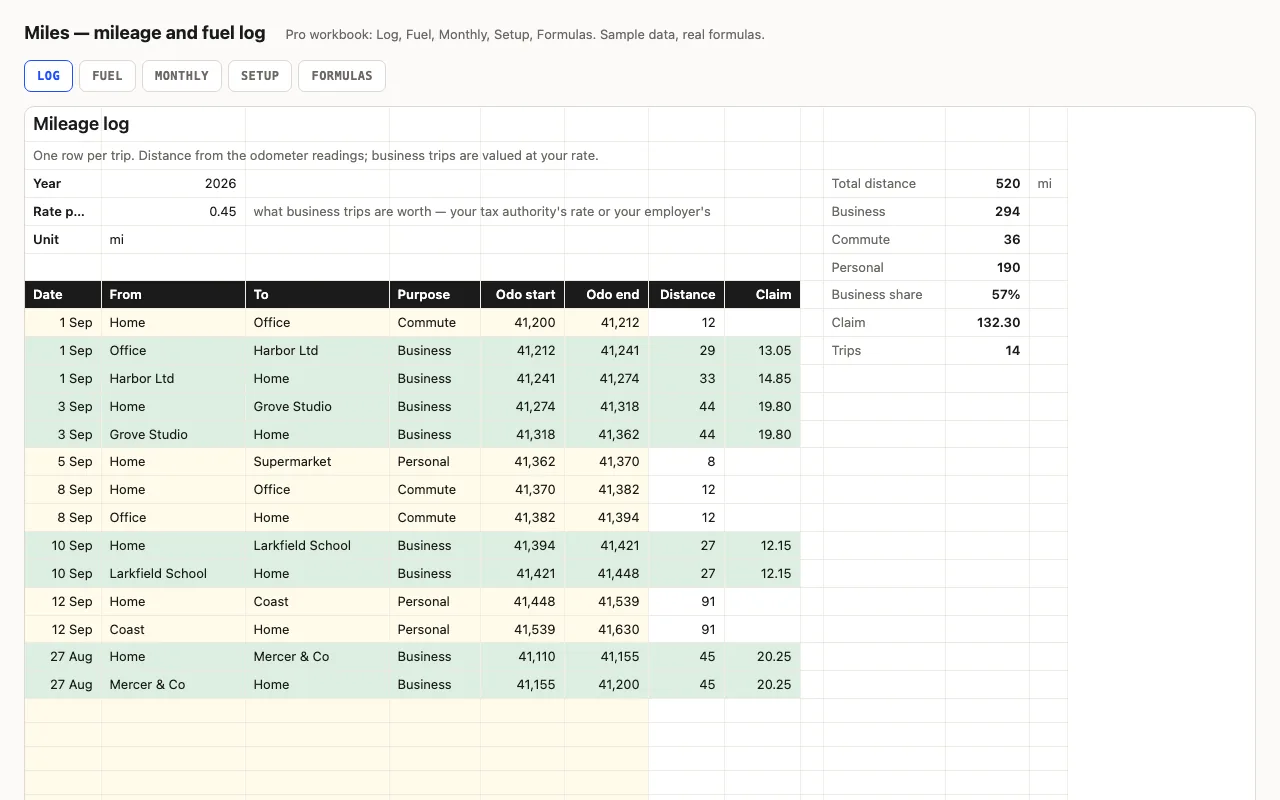Click odometer start reading 41,110
Image resolution: width=1280 pixels, height=800 pixels.
(x=522, y=657)
